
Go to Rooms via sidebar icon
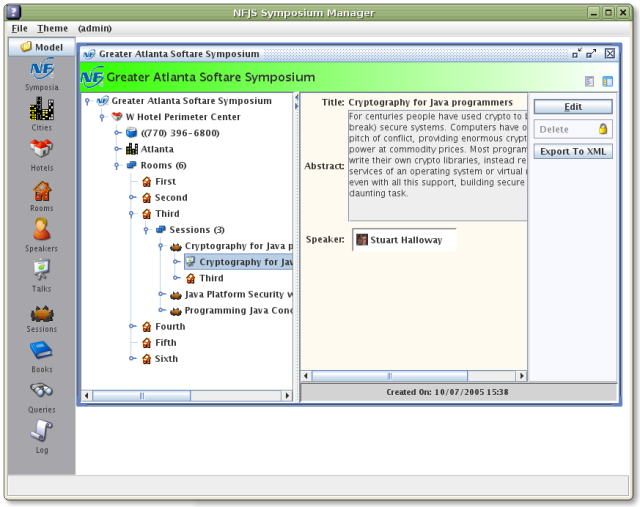tap(42, 190)
